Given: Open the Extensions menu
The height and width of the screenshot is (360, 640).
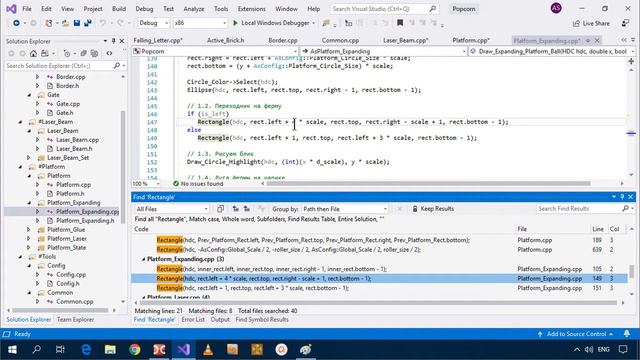Looking at the screenshot, I should 251,9.
